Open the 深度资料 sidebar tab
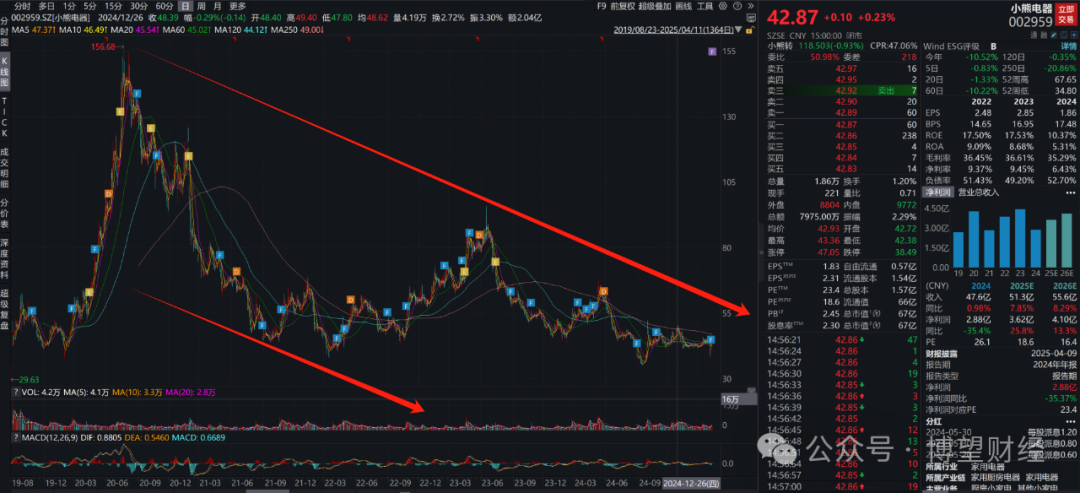Image resolution: width=1080 pixels, height=493 pixels. 5,259
